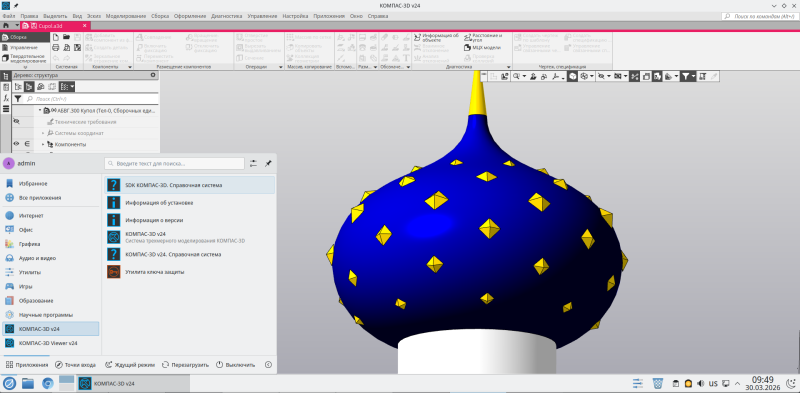Open launcher configuration sliders icon
800x393 pixels.
[254, 163]
